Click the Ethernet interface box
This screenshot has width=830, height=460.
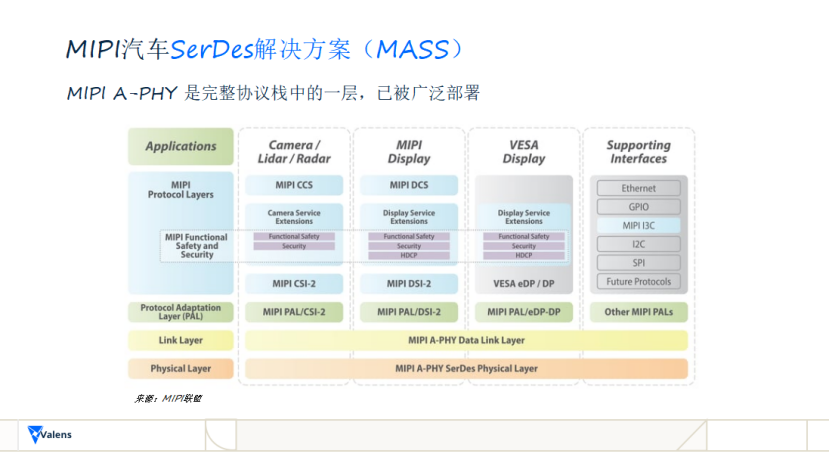pos(638,188)
